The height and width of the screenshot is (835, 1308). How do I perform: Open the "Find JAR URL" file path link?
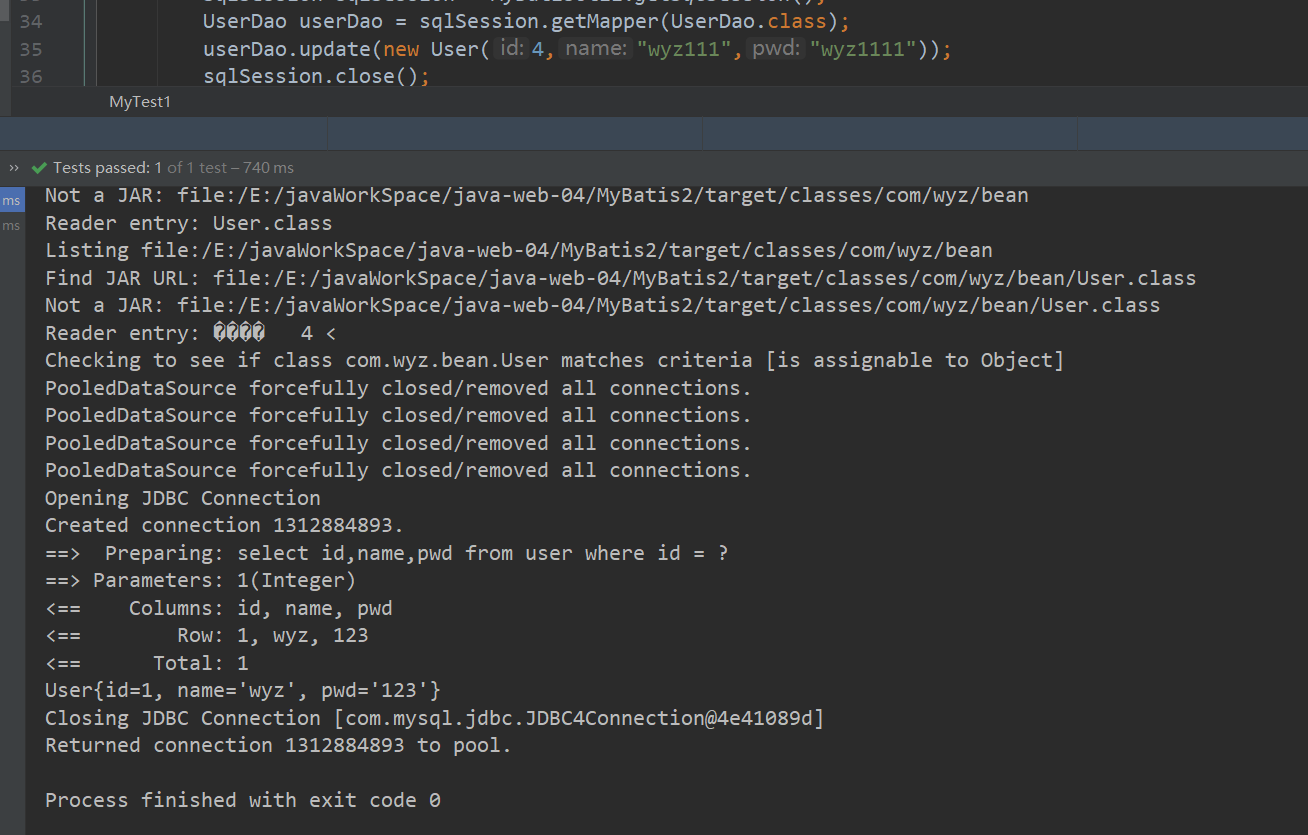[705, 278]
